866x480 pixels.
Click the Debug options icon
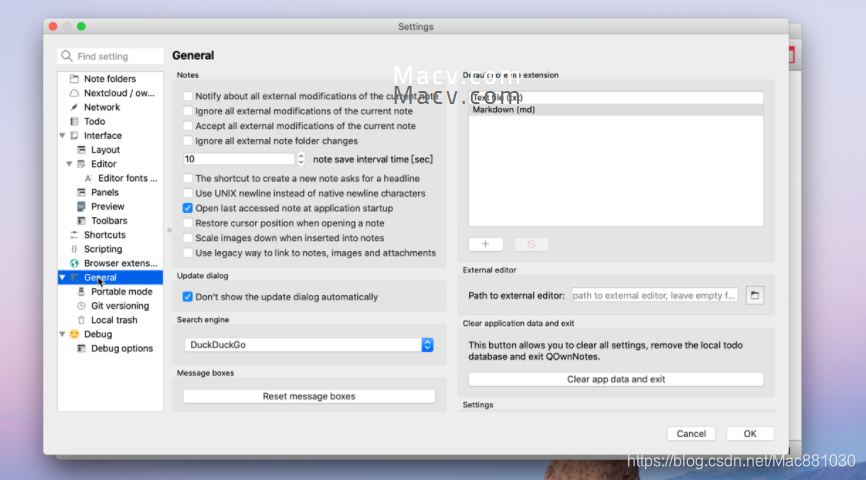(x=81, y=349)
